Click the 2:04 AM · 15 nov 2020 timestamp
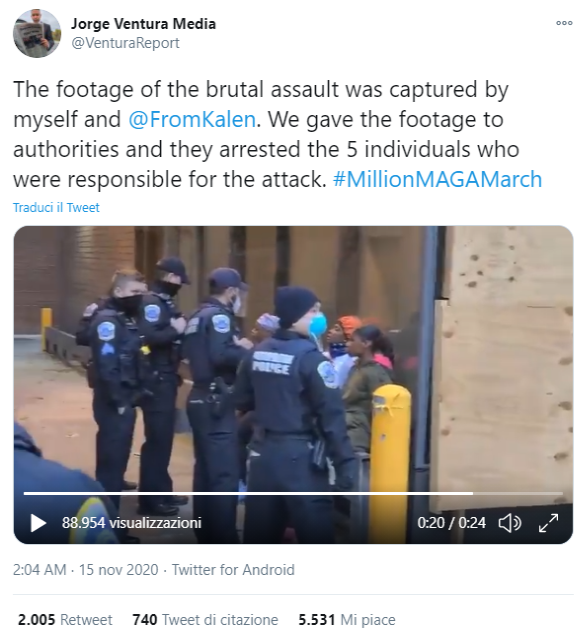 click(x=85, y=570)
